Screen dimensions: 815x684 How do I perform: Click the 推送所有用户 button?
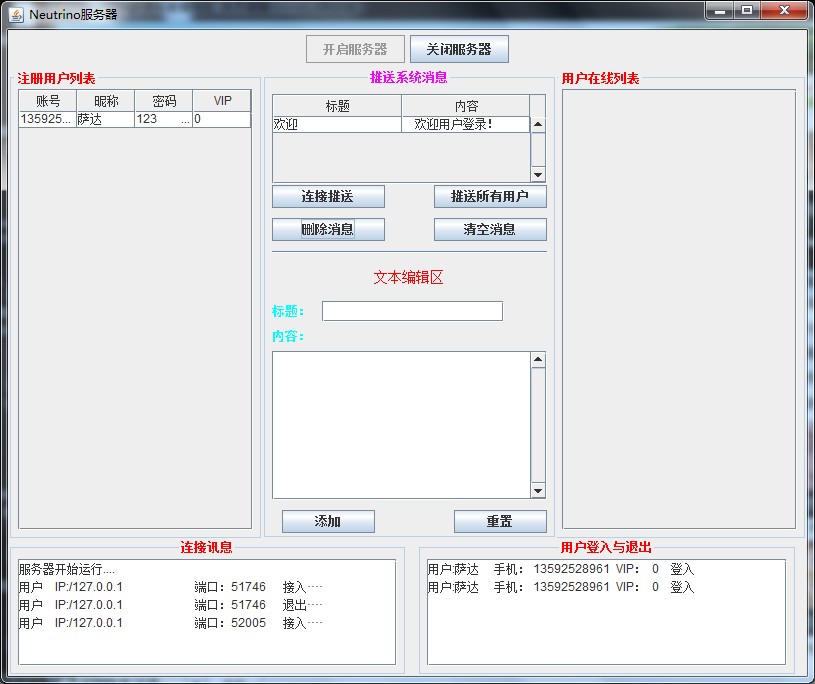tap(490, 196)
